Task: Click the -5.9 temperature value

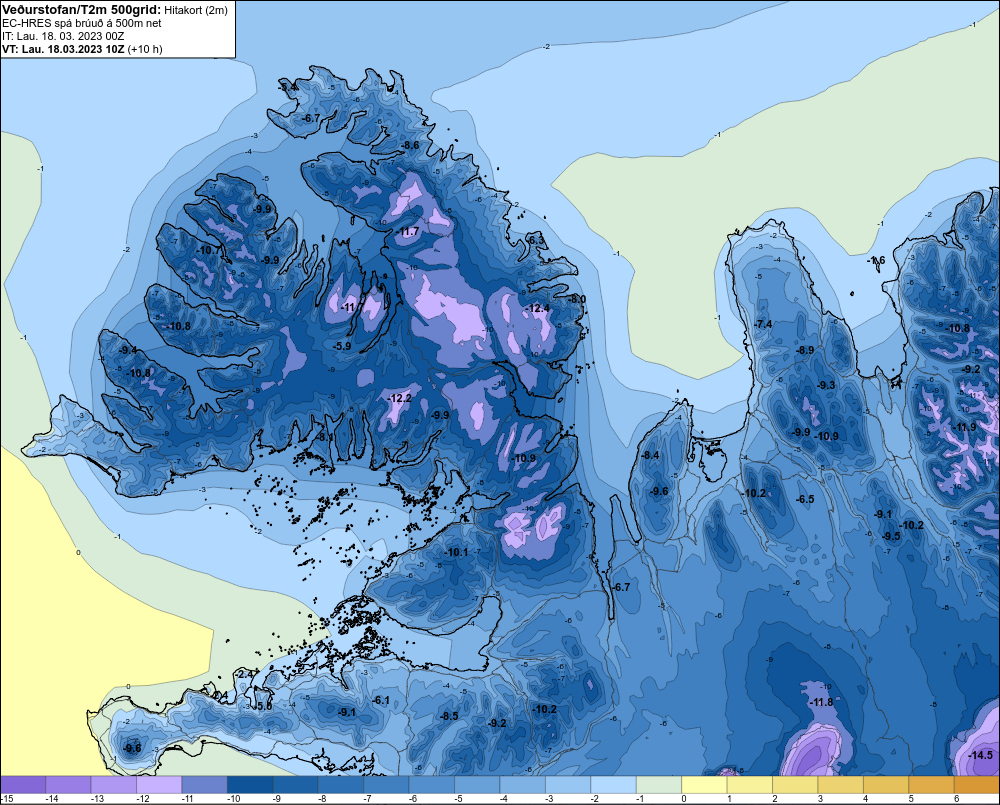Action: click(x=342, y=346)
